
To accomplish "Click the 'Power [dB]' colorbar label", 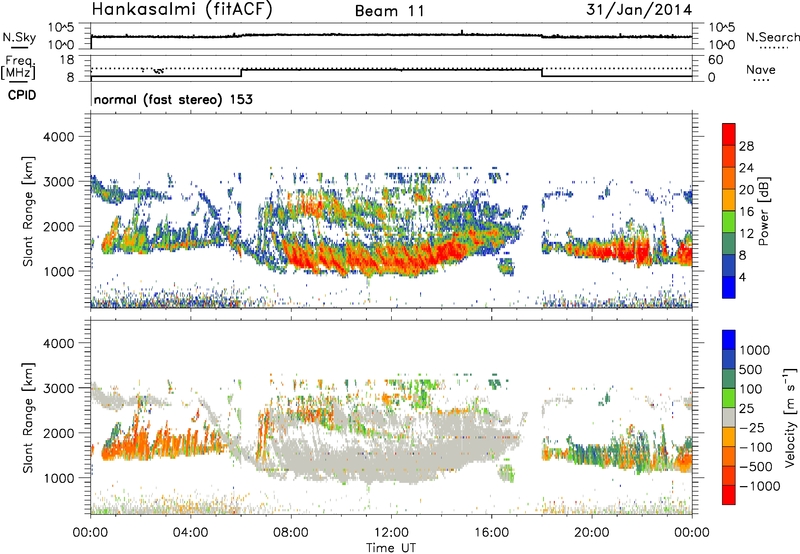I will [763, 211].
